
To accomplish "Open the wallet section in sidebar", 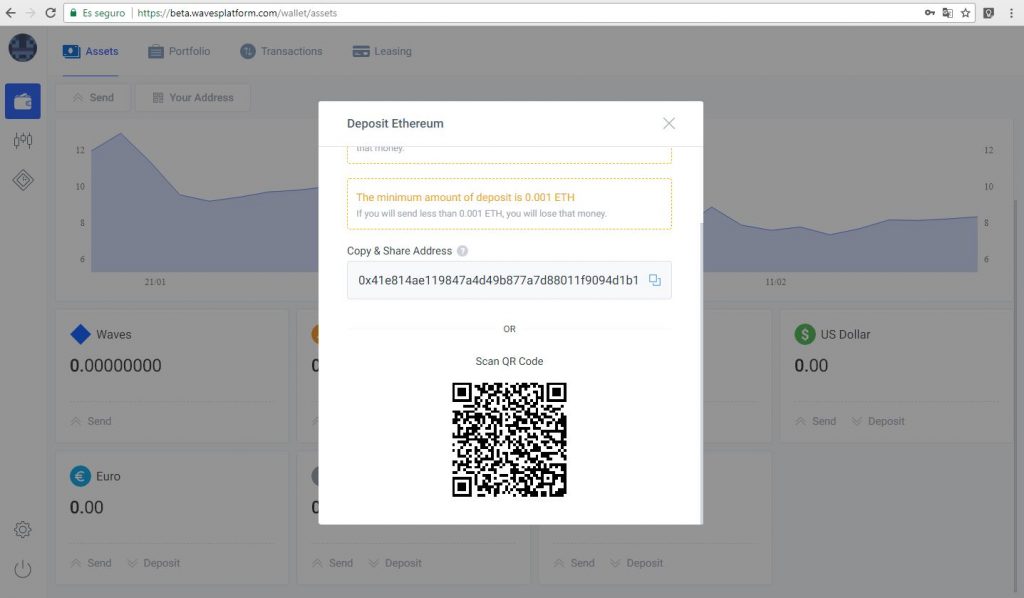I will (x=23, y=101).
